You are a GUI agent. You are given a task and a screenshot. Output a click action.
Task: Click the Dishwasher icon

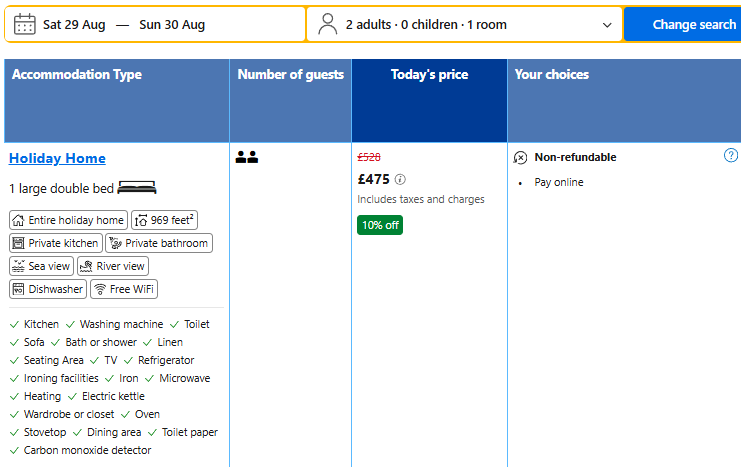[18, 289]
